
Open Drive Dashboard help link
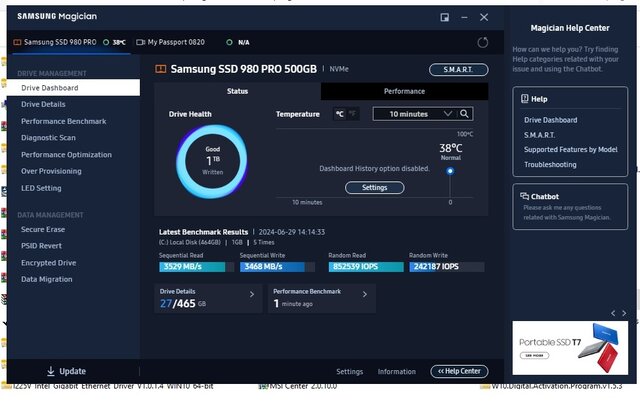[x=551, y=120]
